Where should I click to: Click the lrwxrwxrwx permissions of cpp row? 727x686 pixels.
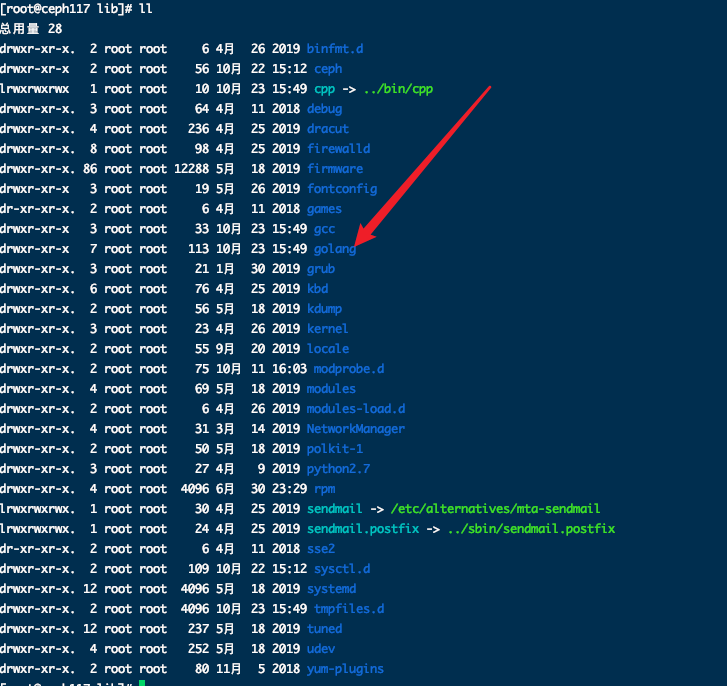pyautogui.click(x=35, y=89)
